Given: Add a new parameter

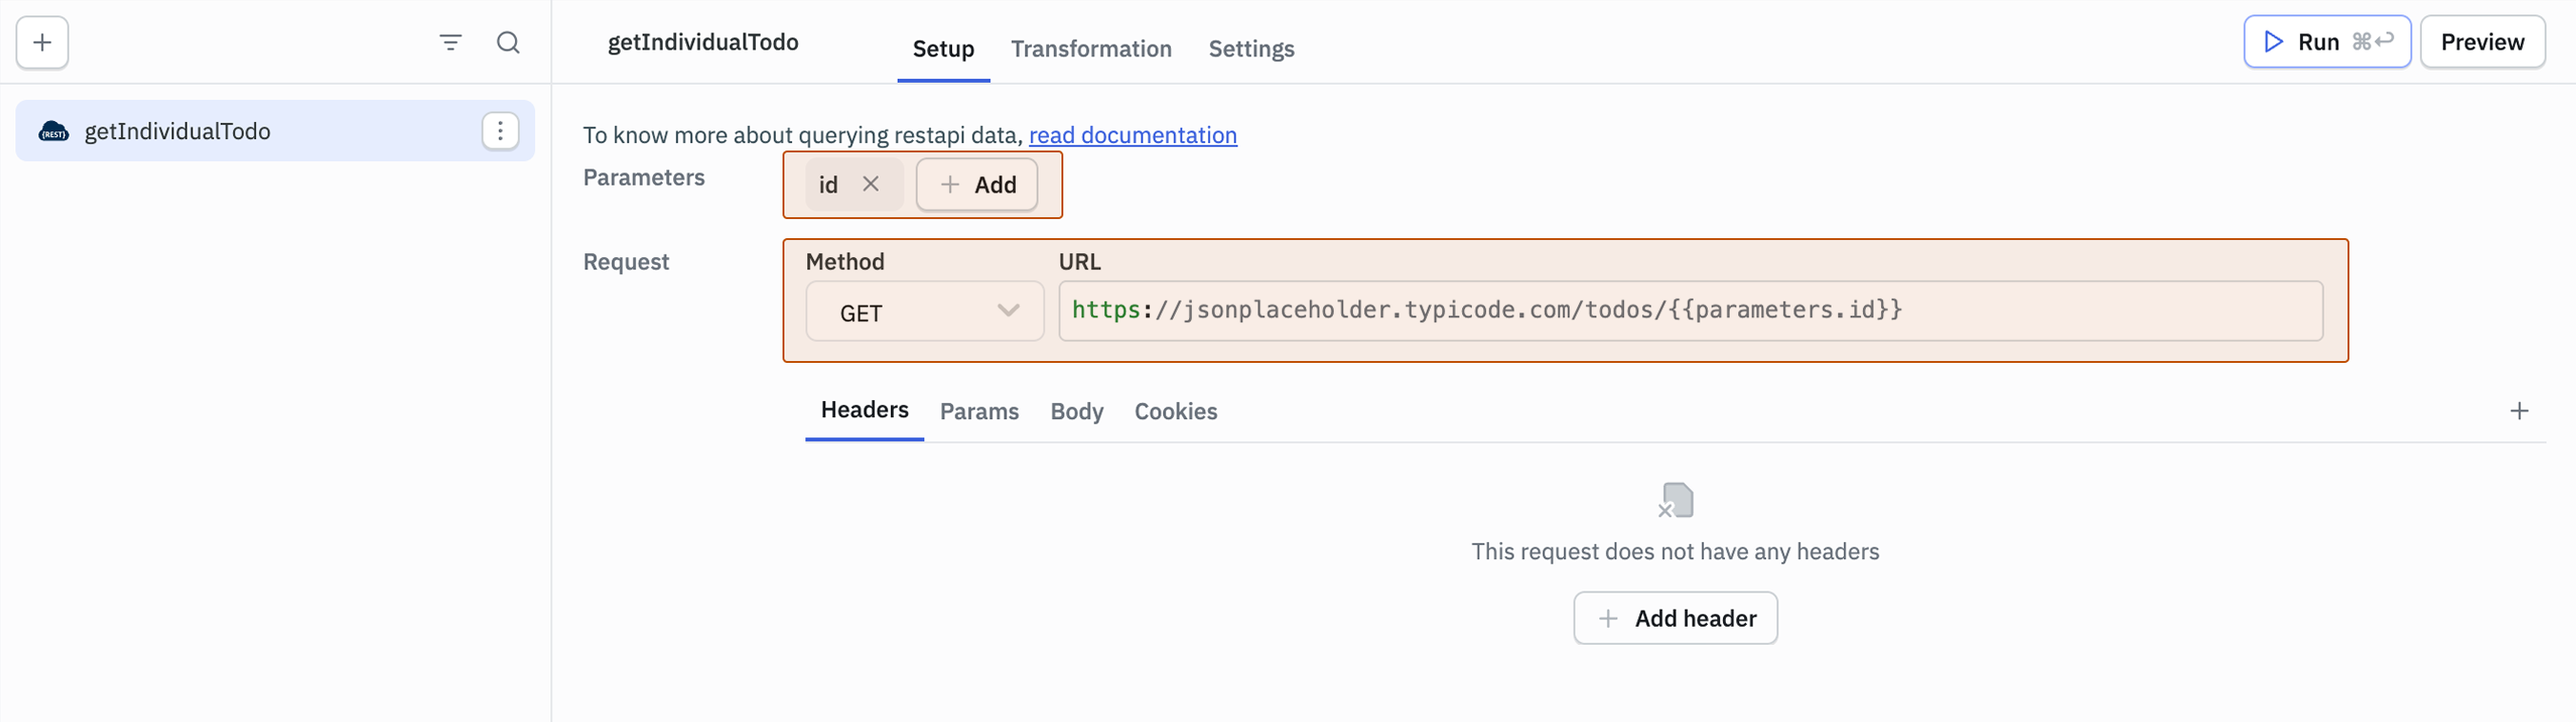Looking at the screenshot, I should click(x=976, y=184).
